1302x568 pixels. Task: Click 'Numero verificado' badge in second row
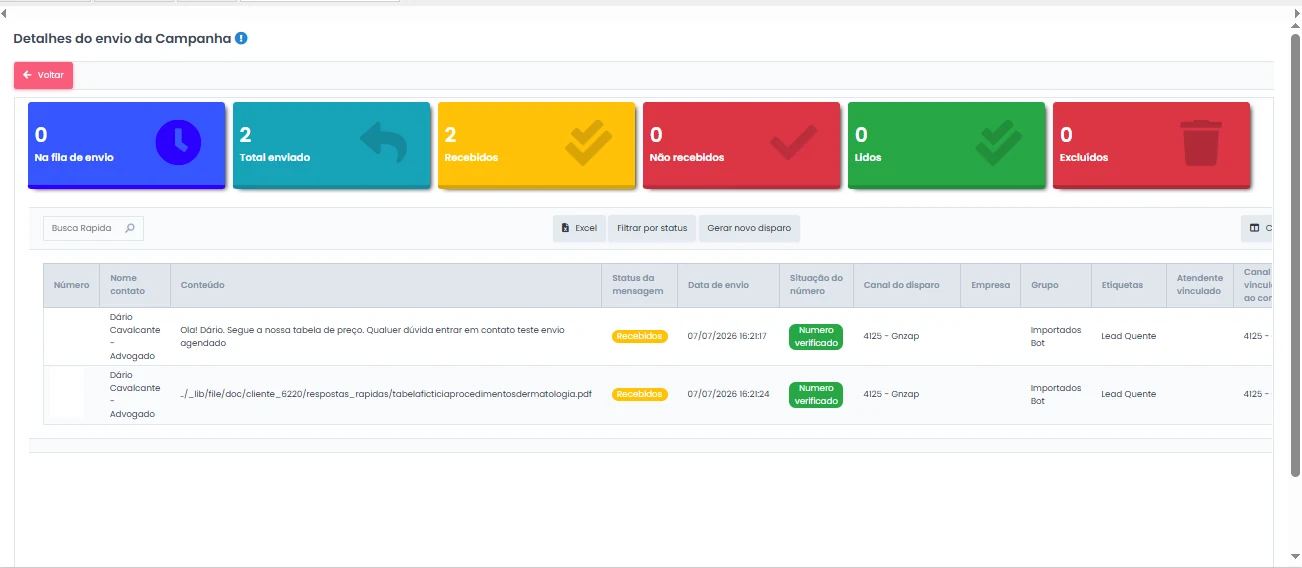(x=816, y=394)
